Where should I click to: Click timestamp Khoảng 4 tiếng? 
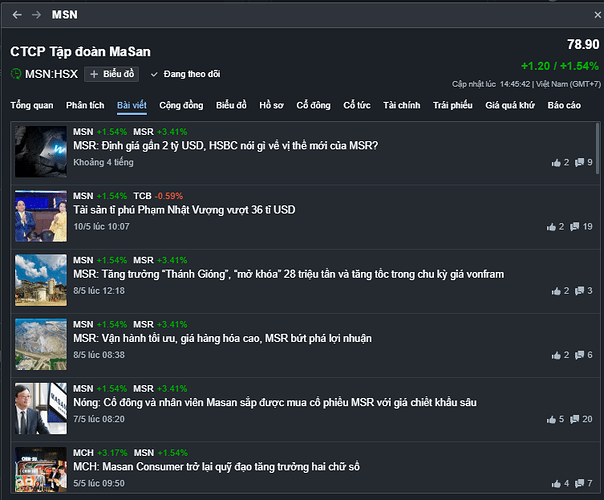click(x=103, y=163)
